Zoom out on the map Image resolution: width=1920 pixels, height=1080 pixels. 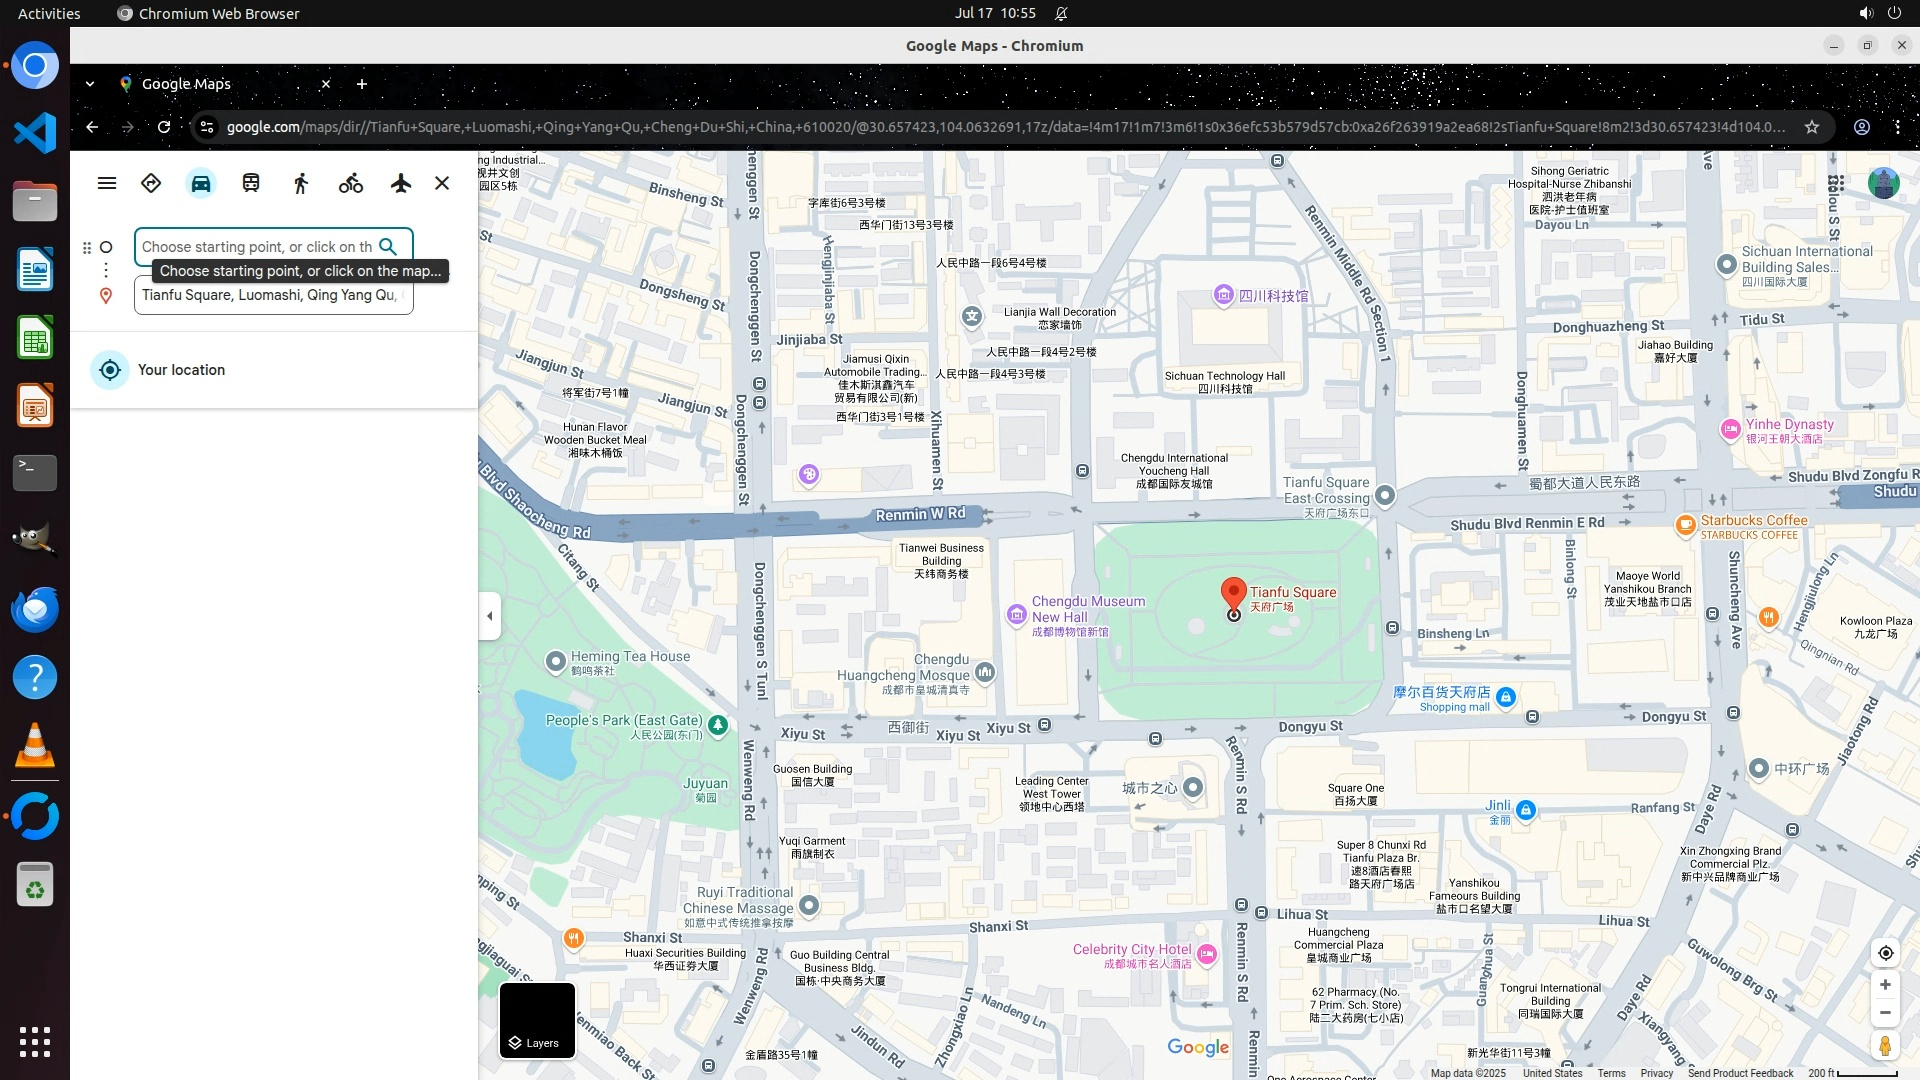click(x=1885, y=1013)
